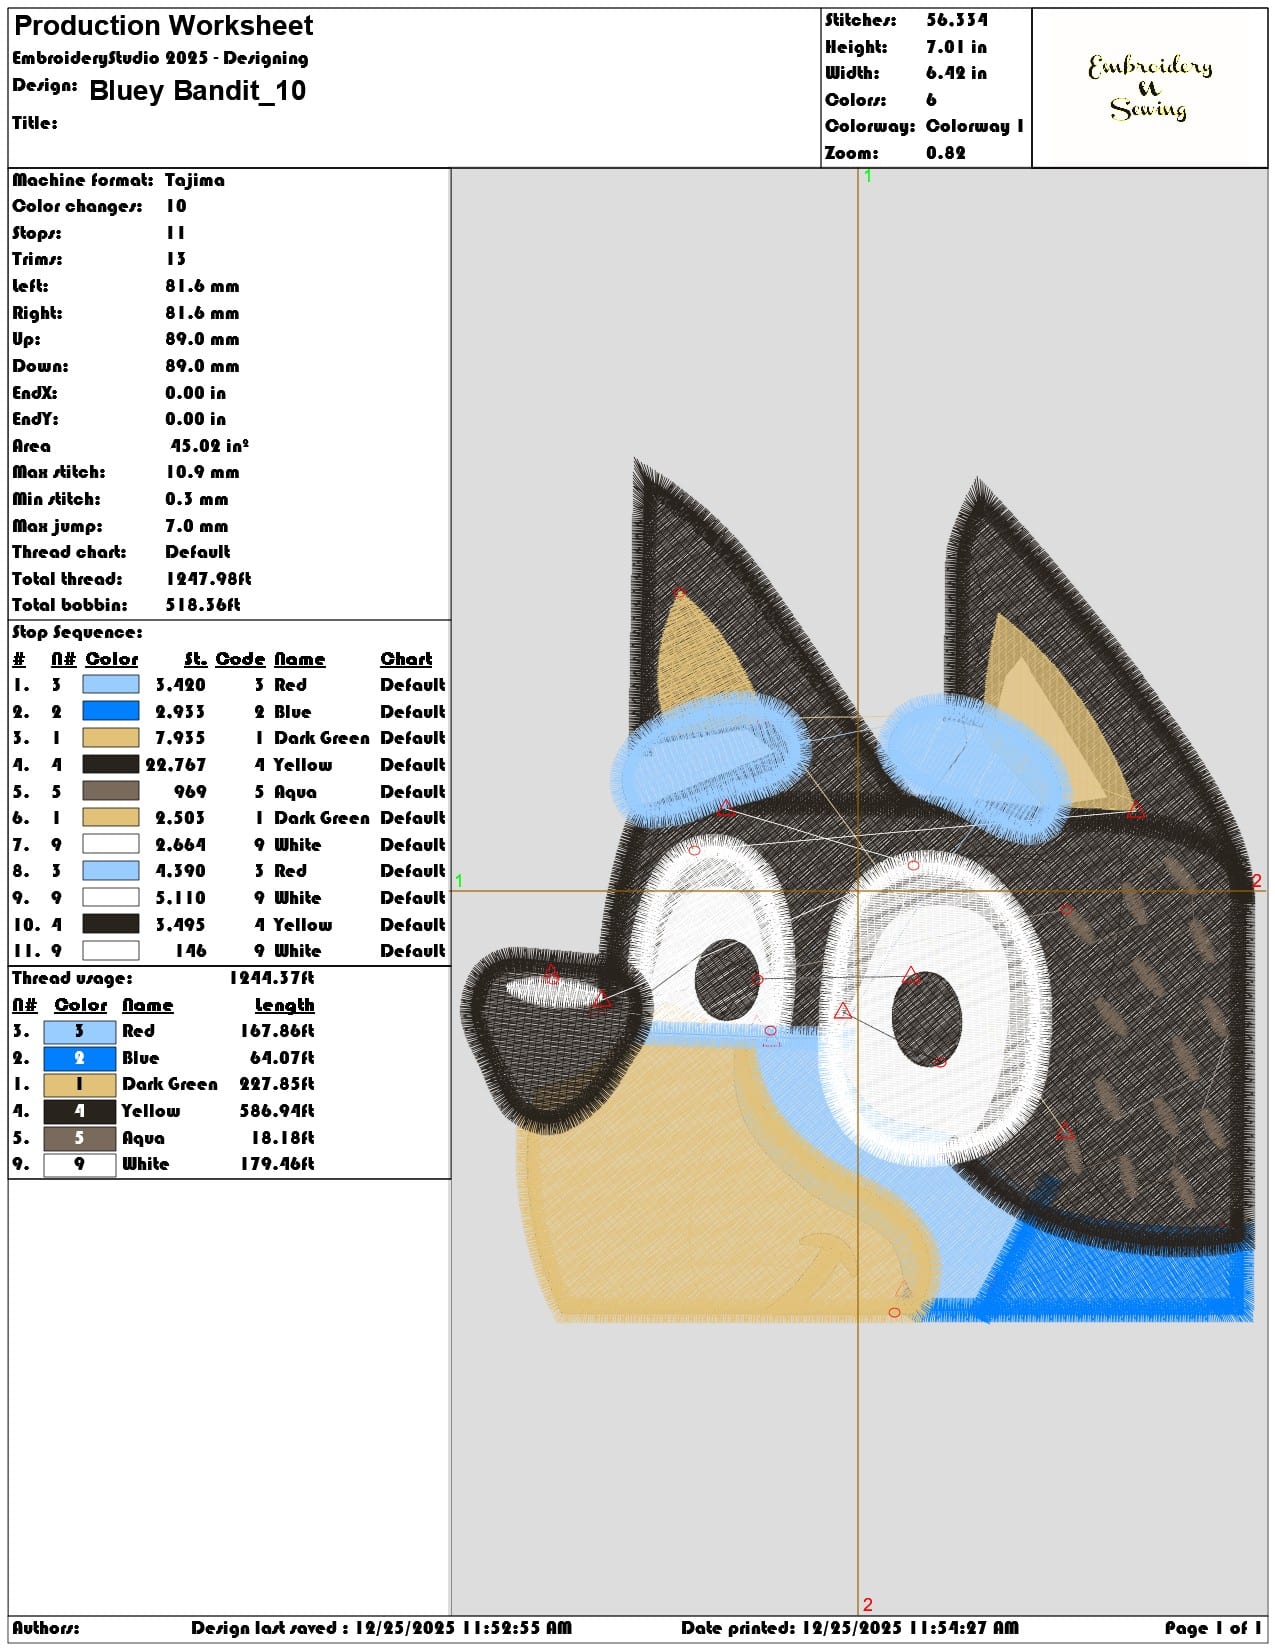The image size is (1275, 1650).
Task: Click the Embroidery & Sewing logo
Action: 1150,88
